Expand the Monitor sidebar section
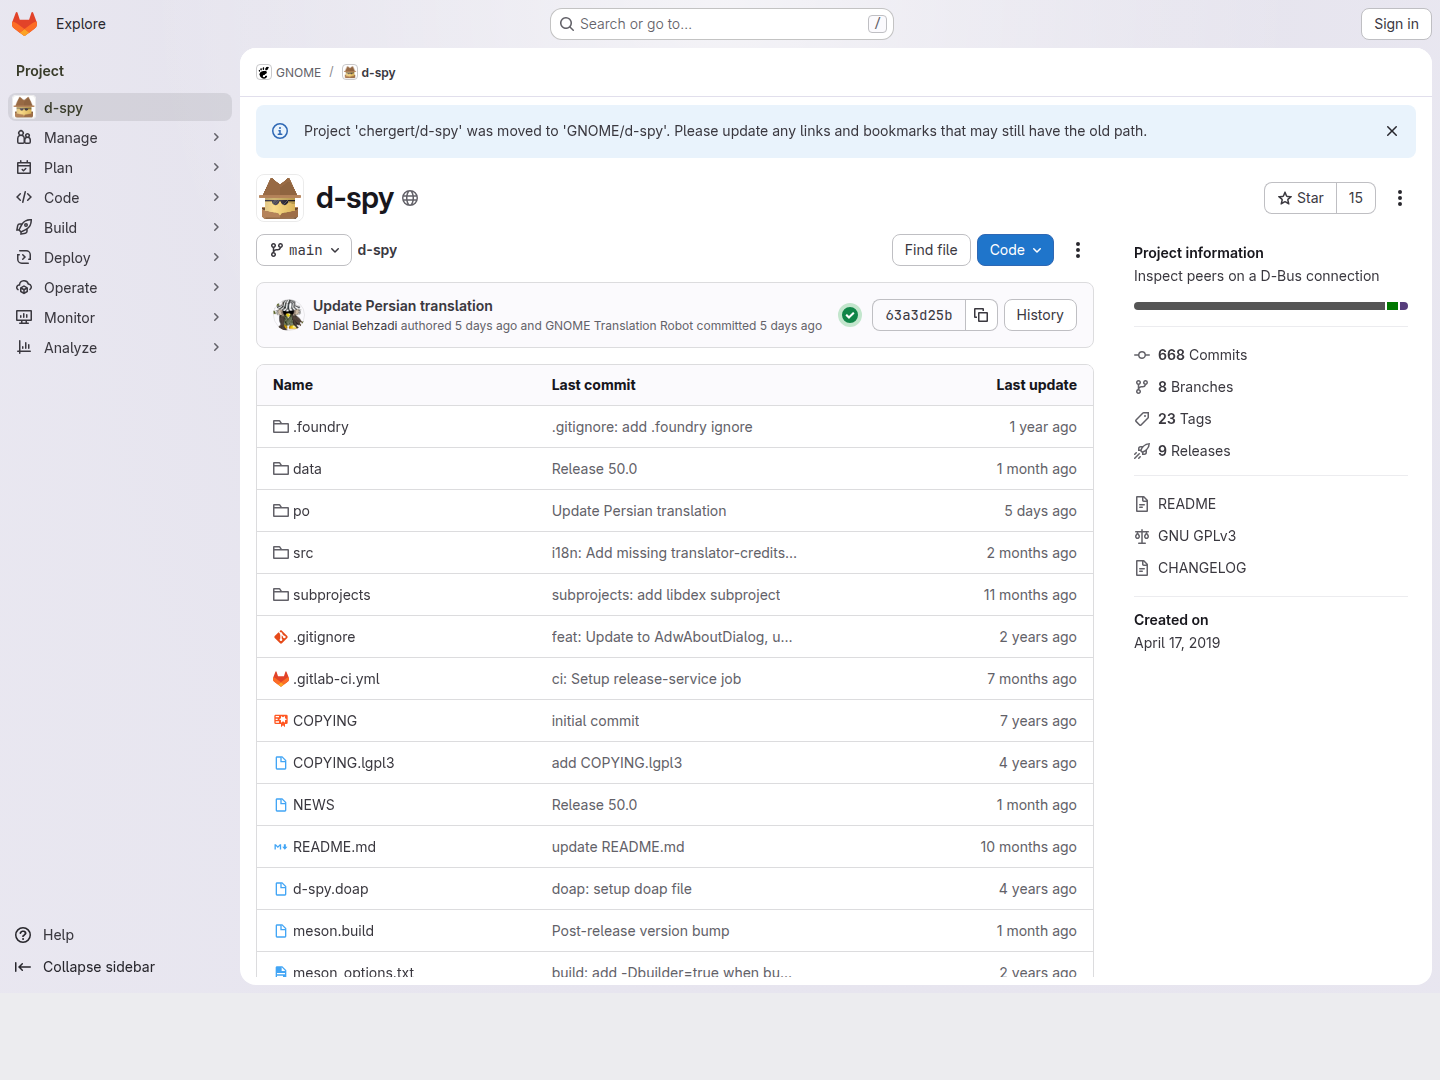Screen dimensions: 1440x1080 click(120, 317)
